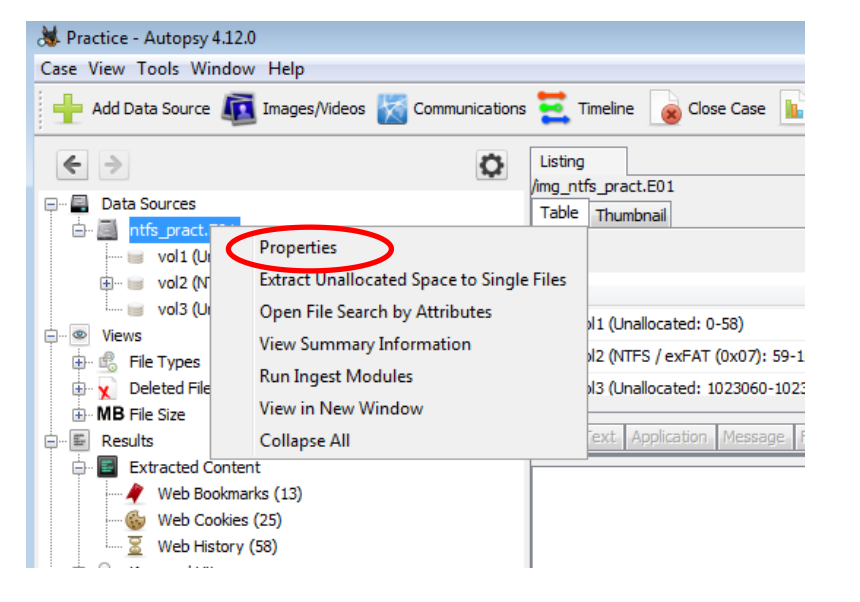This screenshot has width=860, height=602.
Task: Click the vol1 volume icon
Action: [135, 257]
